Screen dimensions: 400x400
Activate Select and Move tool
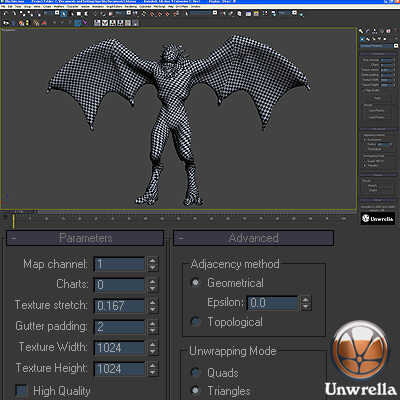point(95,14)
